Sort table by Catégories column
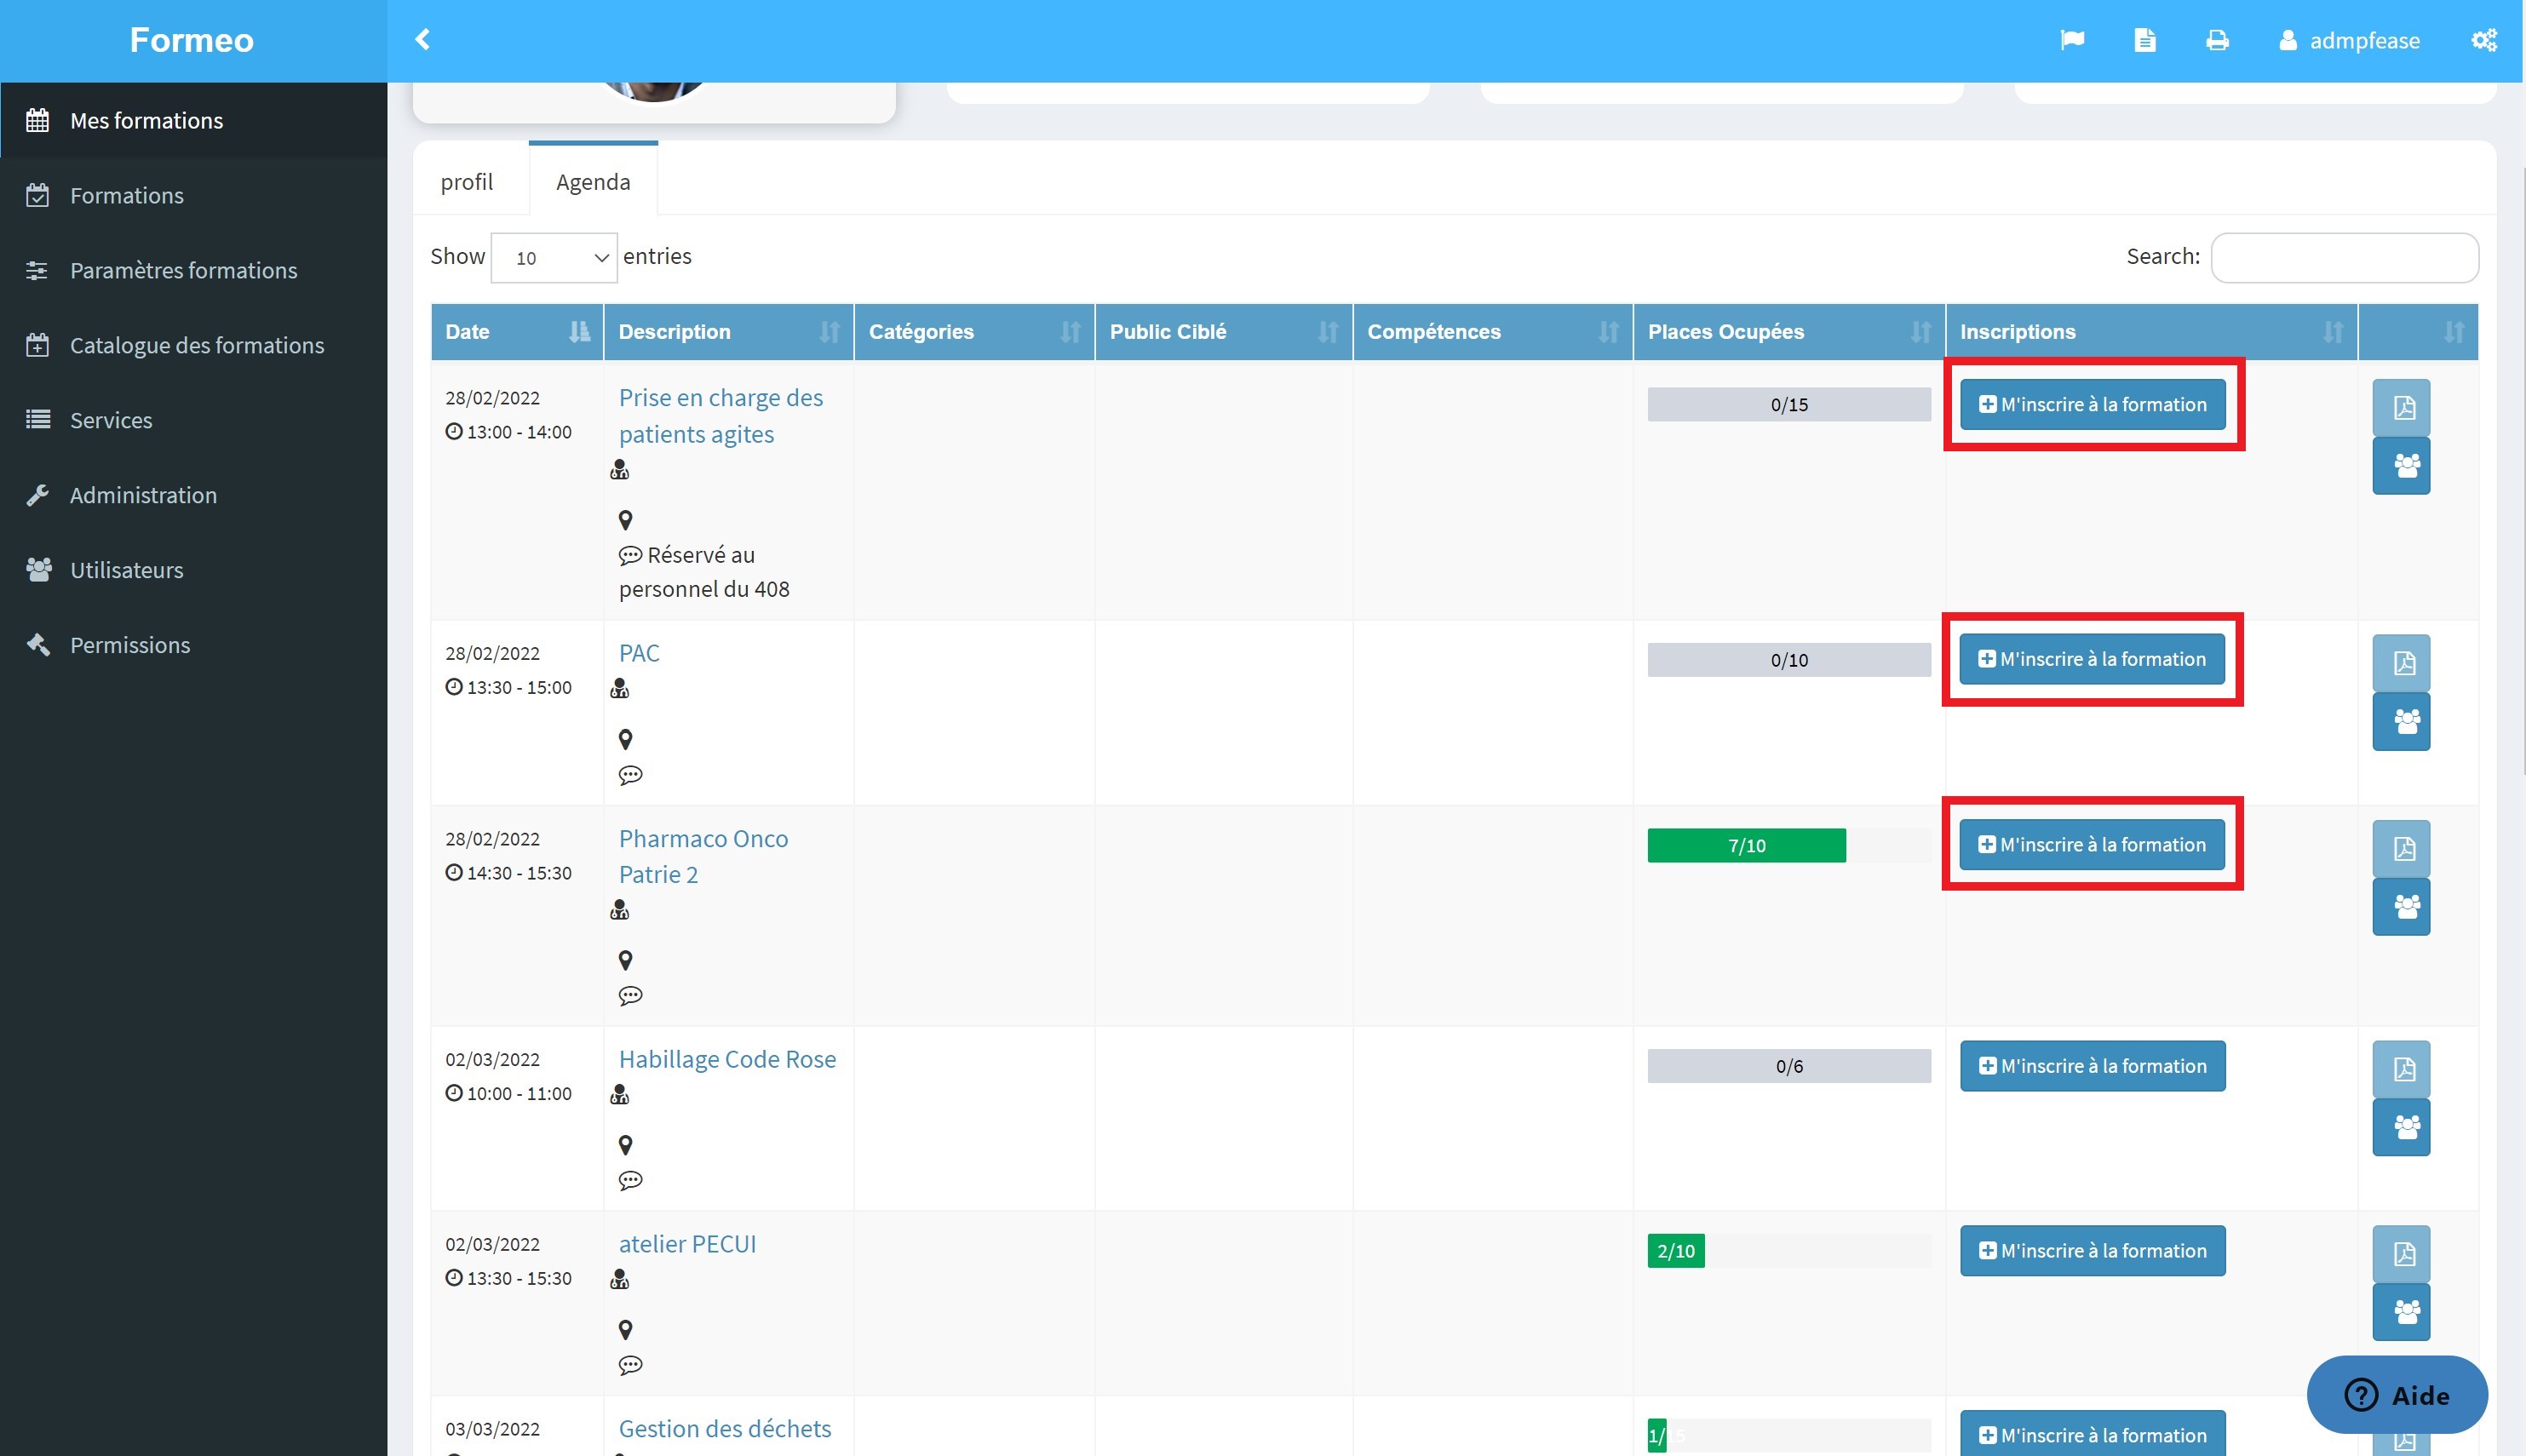2526x1456 pixels. [974, 332]
